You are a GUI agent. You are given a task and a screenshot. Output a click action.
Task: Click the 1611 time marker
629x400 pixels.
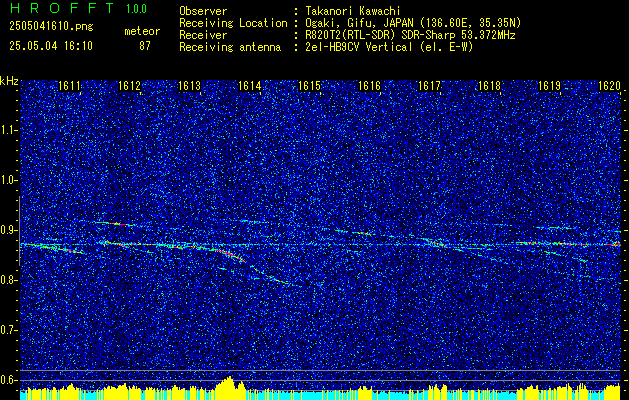pos(69,86)
